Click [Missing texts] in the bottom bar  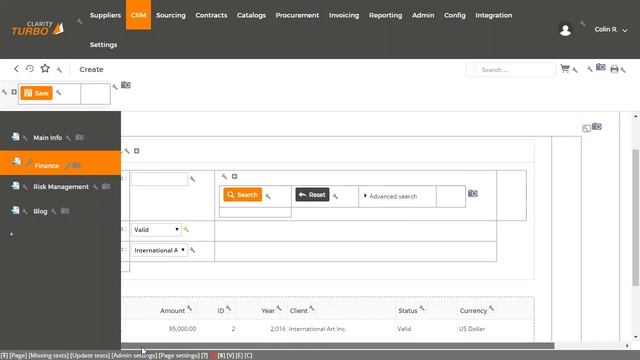pyautogui.click(x=49, y=356)
